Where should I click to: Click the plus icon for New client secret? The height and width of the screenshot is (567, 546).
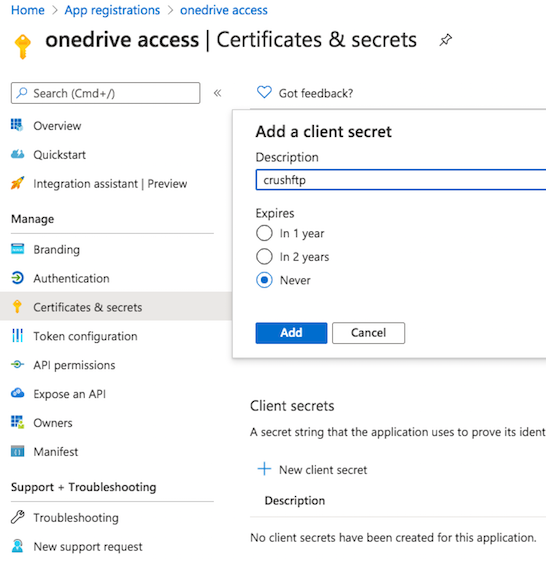[264, 469]
